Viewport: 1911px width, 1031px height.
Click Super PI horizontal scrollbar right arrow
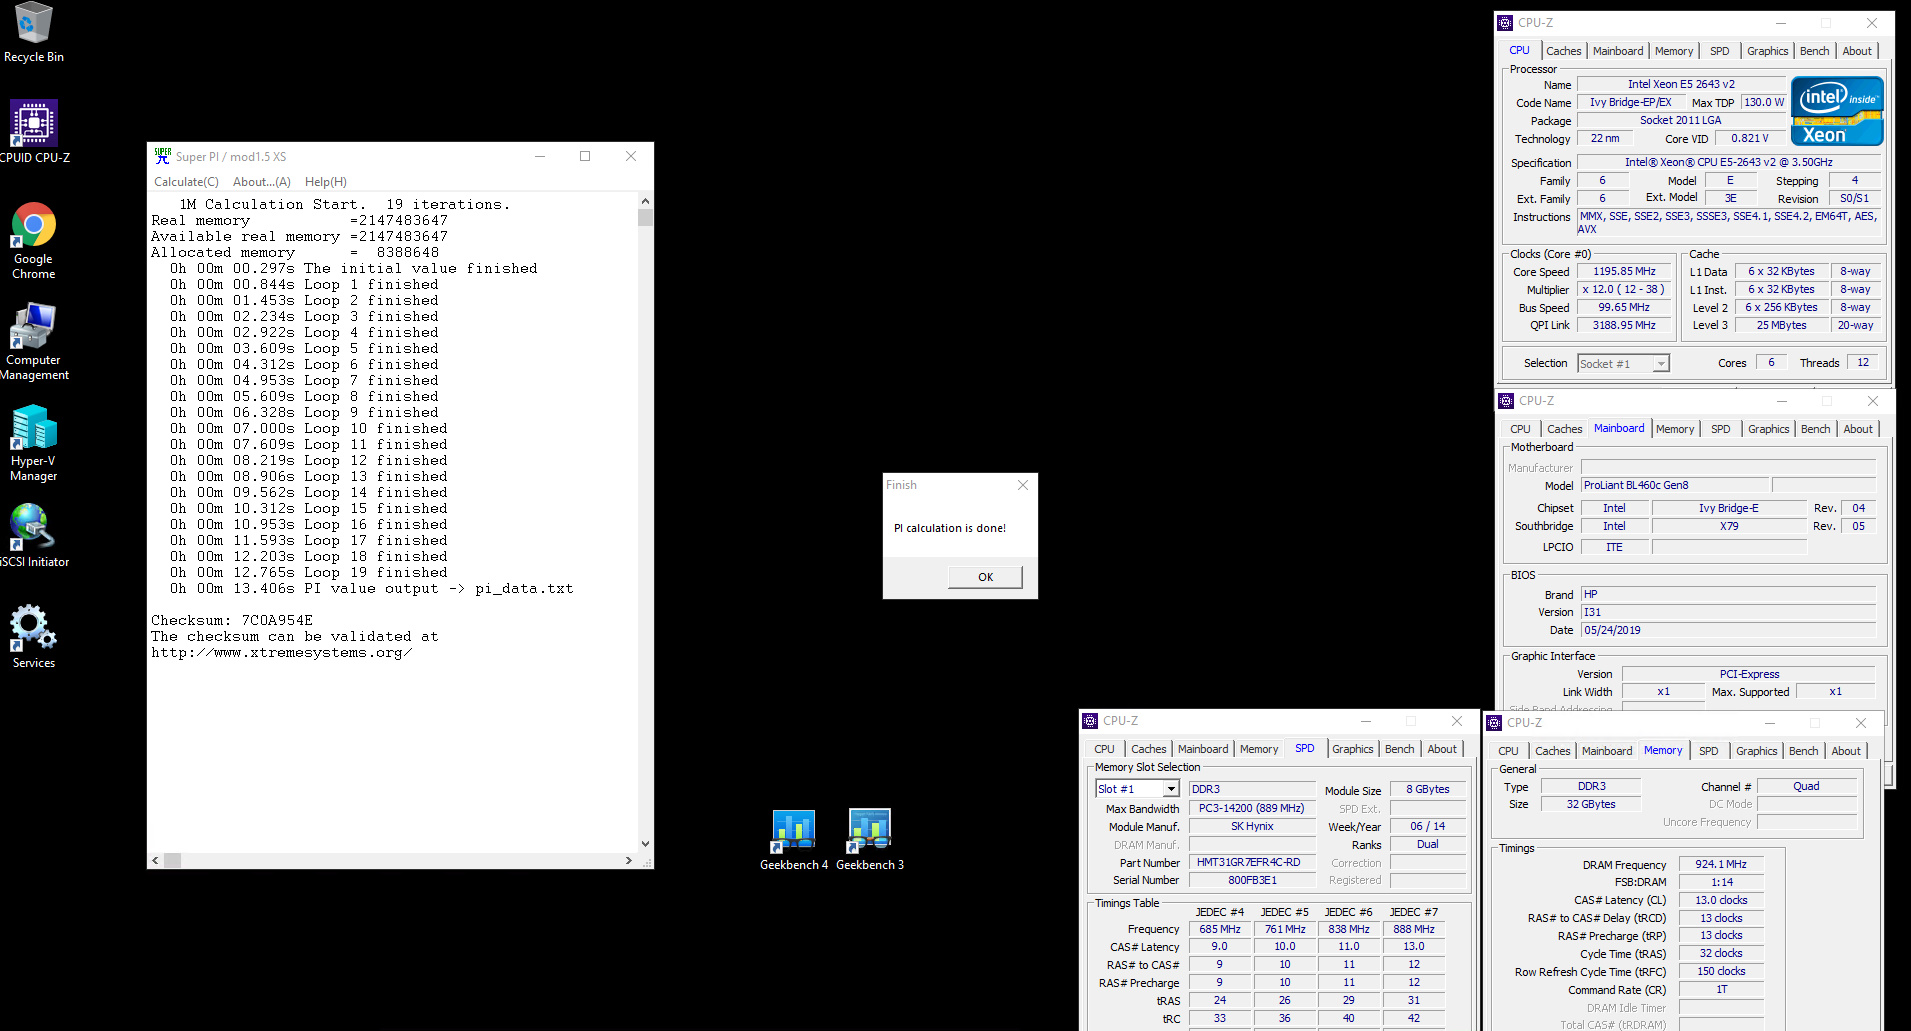pos(628,860)
